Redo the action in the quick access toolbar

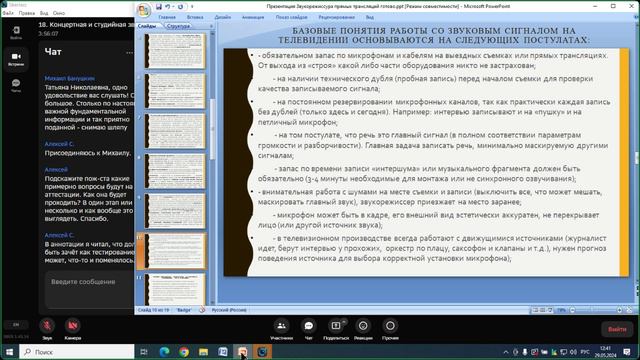pyautogui.click(x=180, y=7)
